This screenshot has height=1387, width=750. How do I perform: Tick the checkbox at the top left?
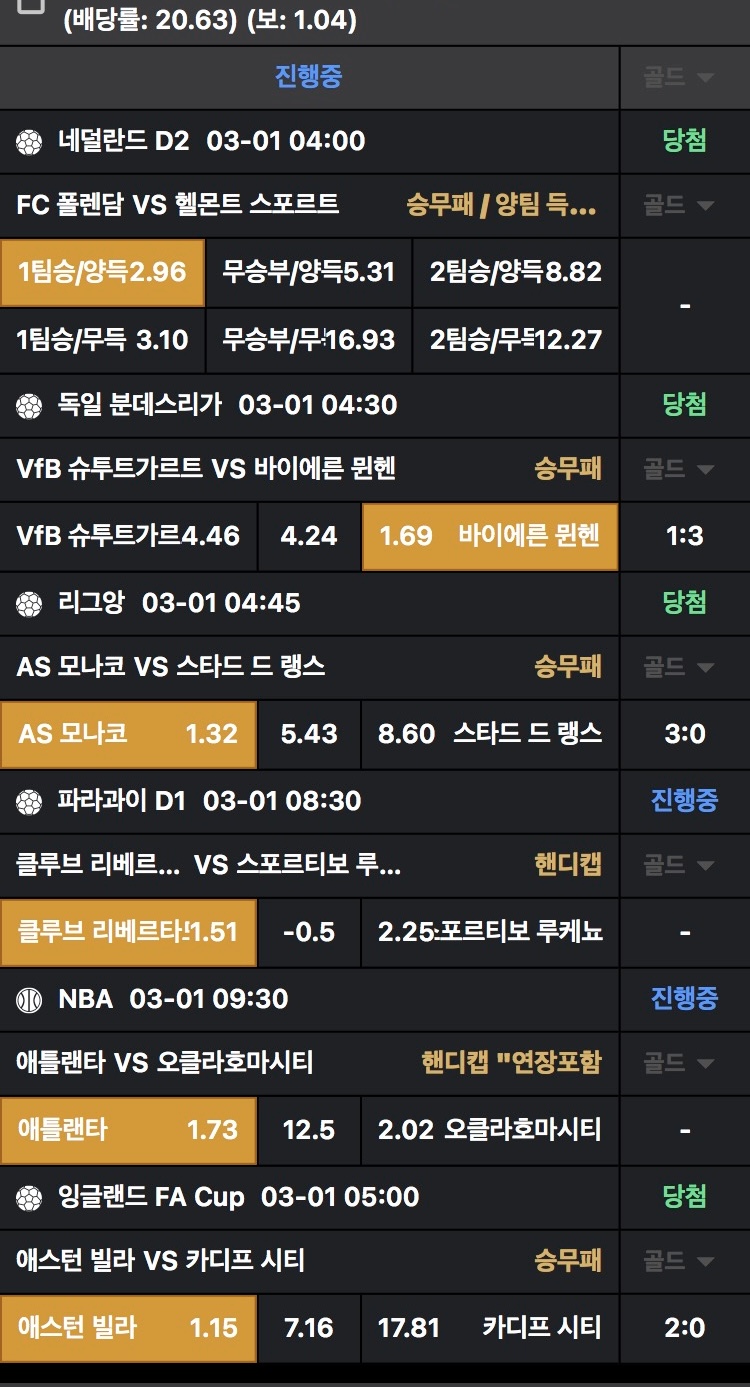point(31,5)
